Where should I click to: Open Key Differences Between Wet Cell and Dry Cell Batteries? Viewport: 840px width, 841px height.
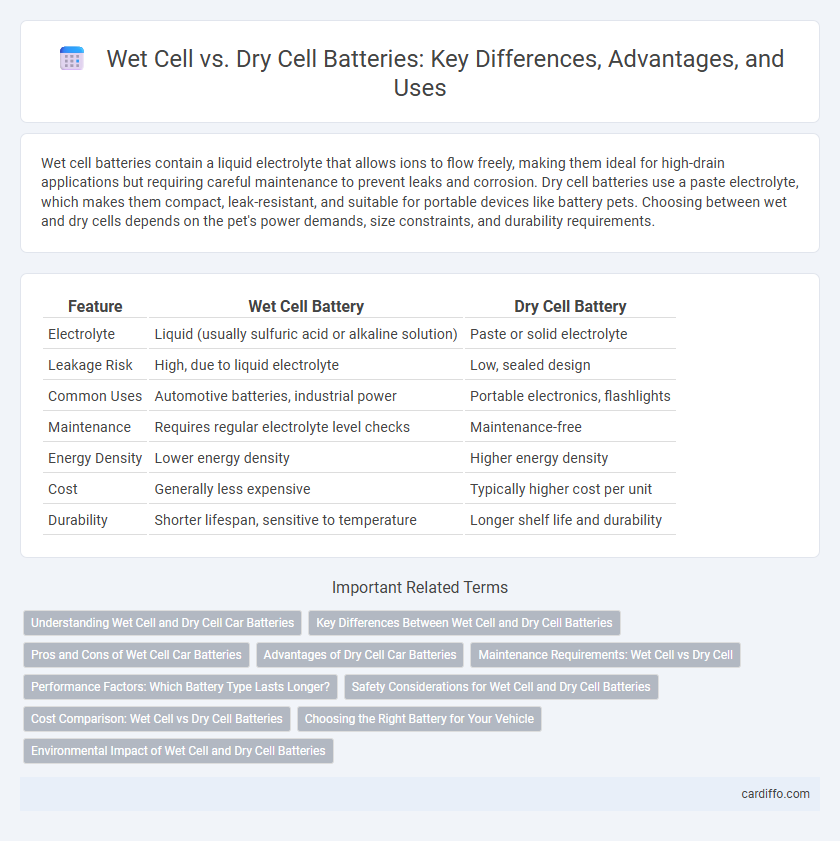coord(464,623)
